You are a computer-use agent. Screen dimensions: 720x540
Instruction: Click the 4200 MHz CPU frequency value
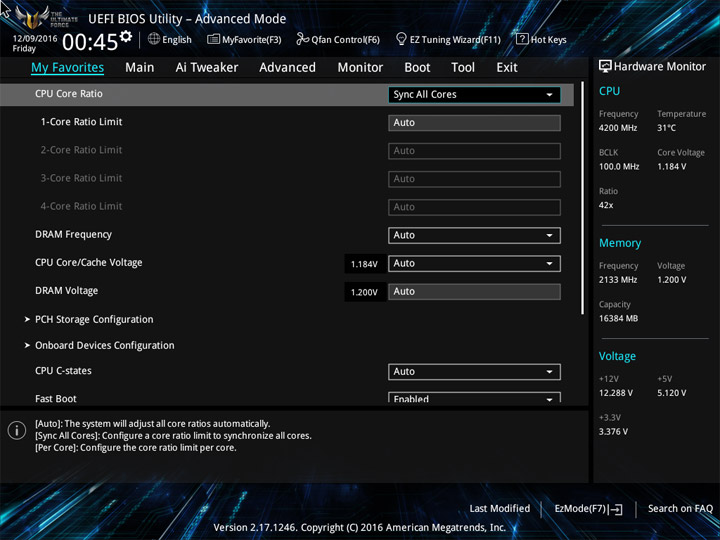point(618,128)
